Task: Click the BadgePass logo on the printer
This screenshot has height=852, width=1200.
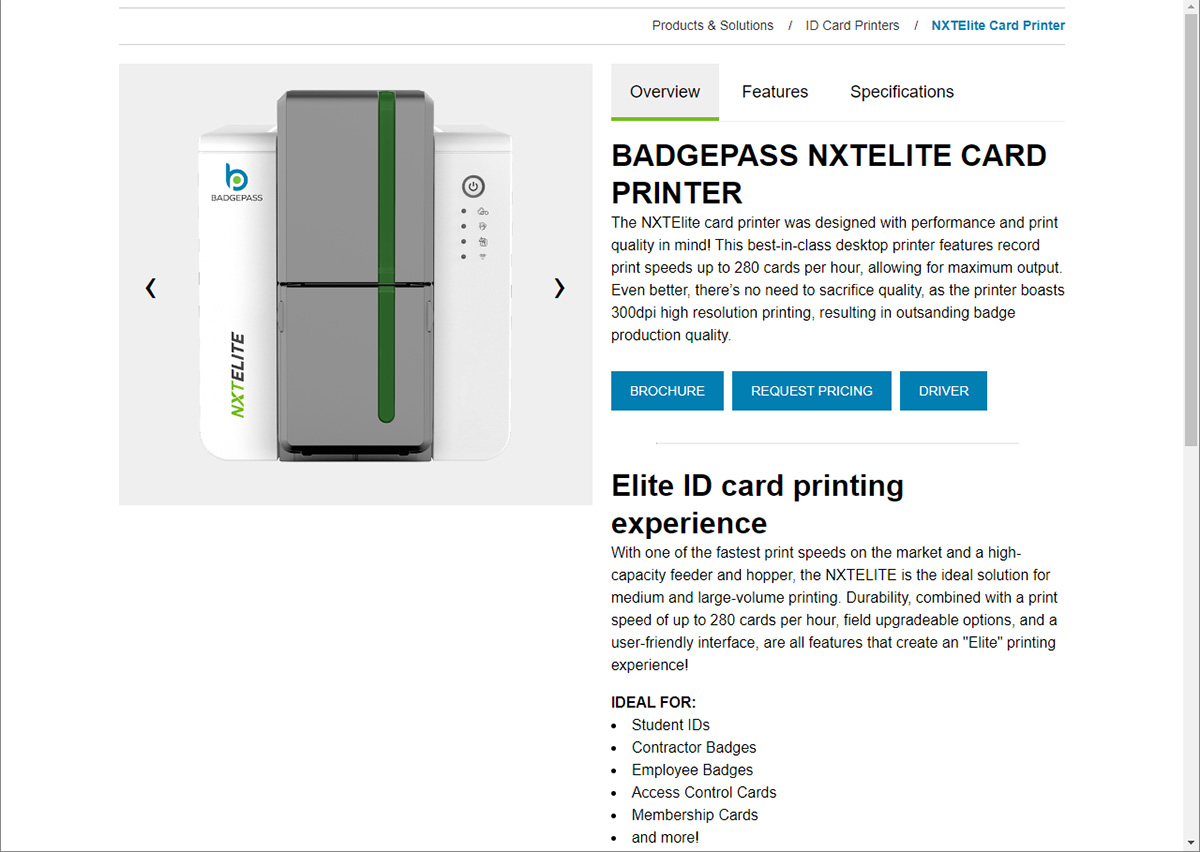Action: point(237,182)
